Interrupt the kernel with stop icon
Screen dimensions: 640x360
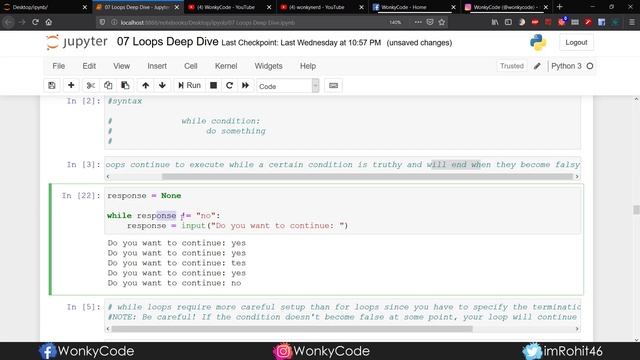point(213,85)
